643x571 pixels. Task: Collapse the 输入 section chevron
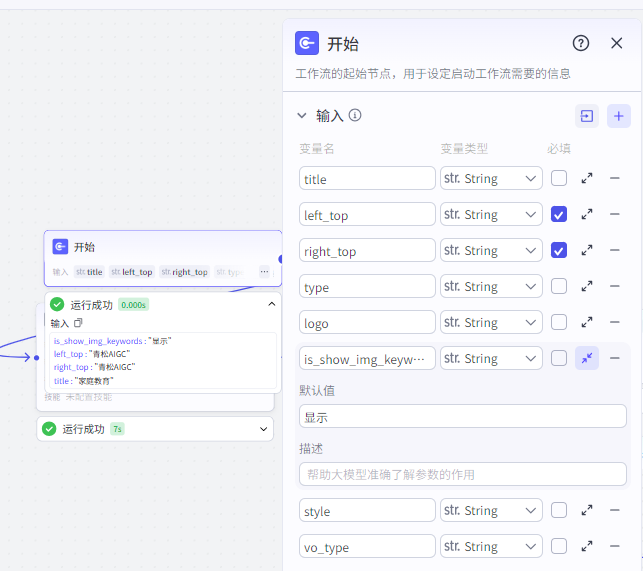(x=302, y=116)
